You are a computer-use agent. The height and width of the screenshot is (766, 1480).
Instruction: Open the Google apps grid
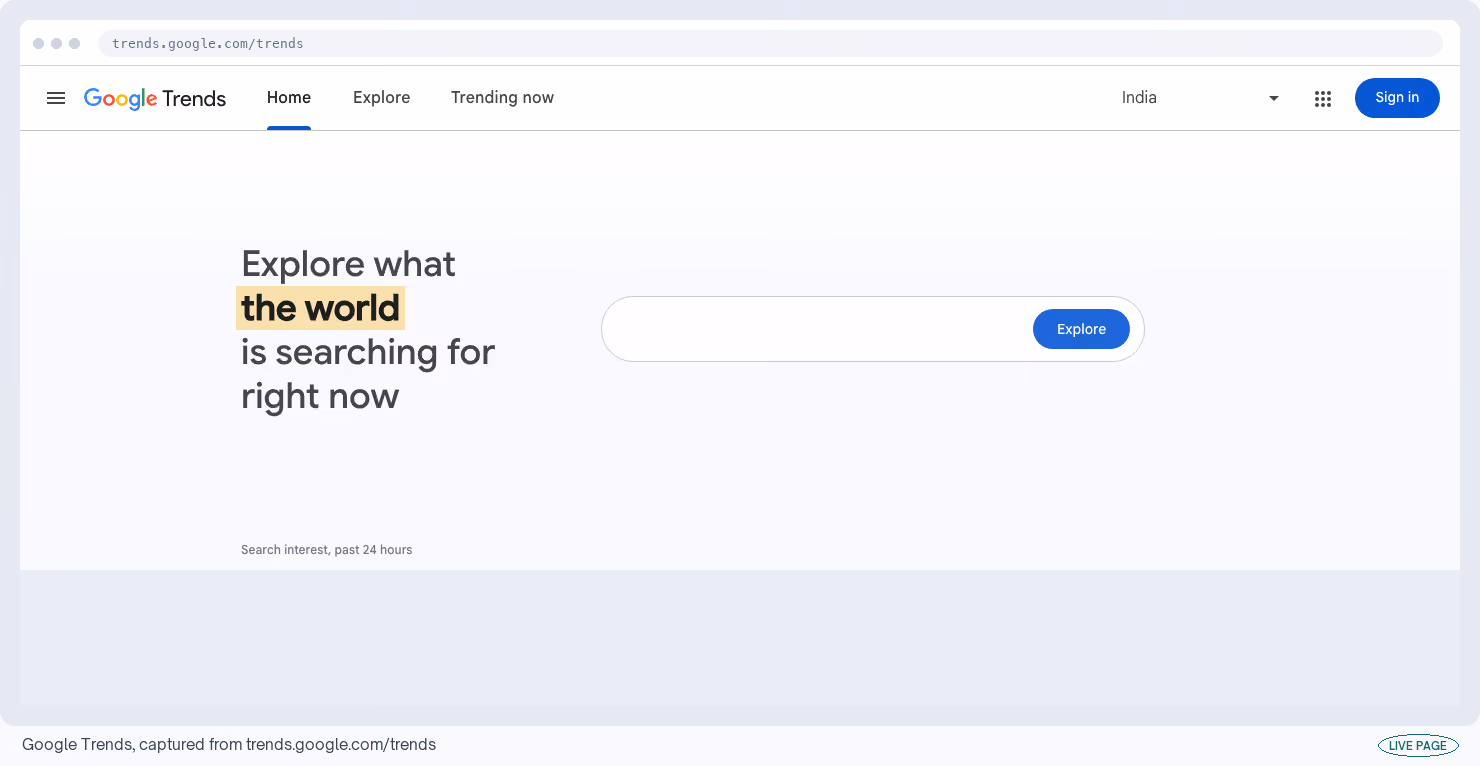click(x=1323, y=98)
